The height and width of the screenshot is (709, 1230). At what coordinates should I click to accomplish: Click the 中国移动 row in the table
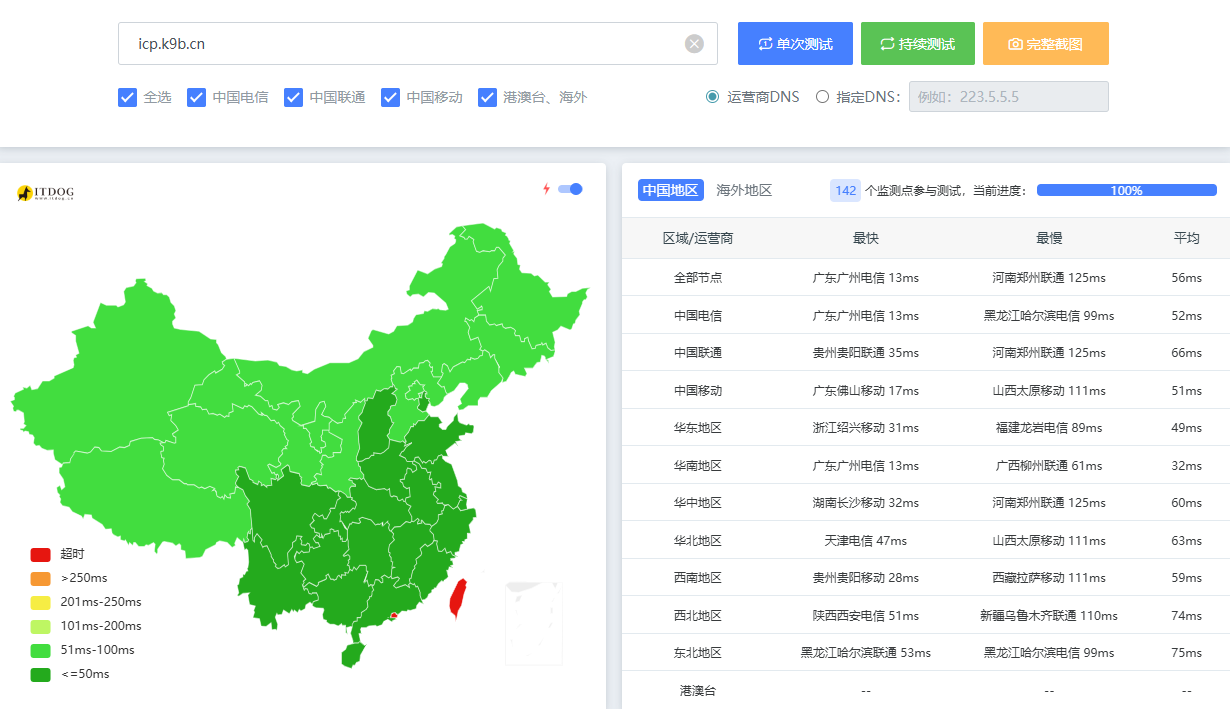click(926, 390)
